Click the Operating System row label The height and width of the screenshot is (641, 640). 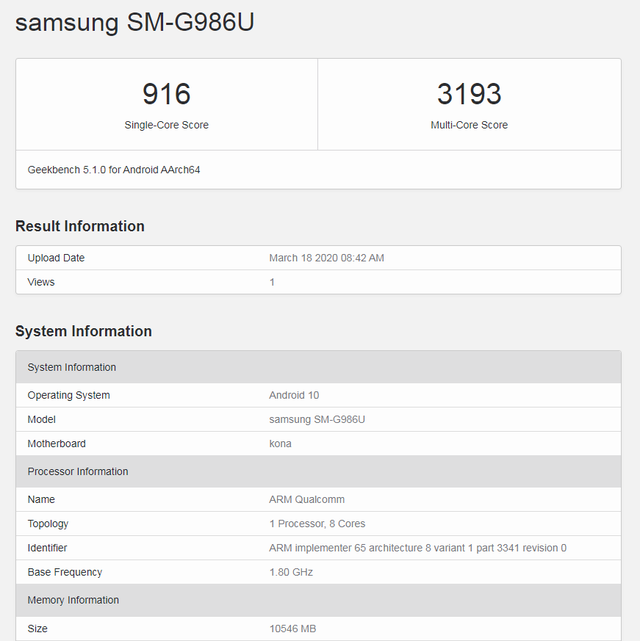[x=69, y=395]
